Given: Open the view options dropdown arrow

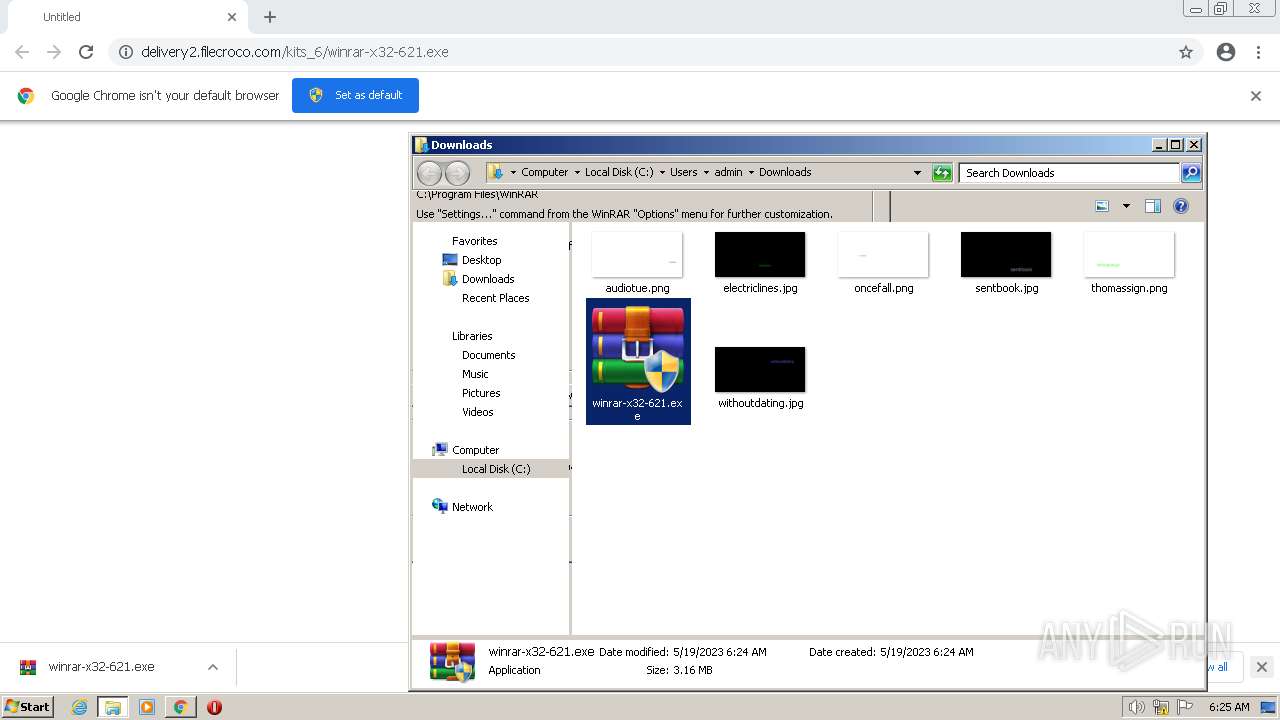Looking at the screenshot, I should (x=1126, y=206).
